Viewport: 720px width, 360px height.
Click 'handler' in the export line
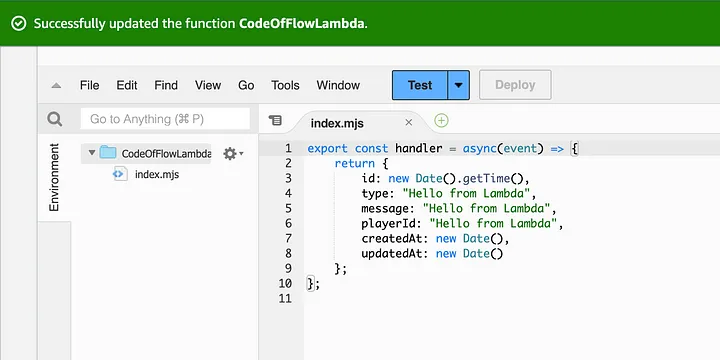coord(419,148)
